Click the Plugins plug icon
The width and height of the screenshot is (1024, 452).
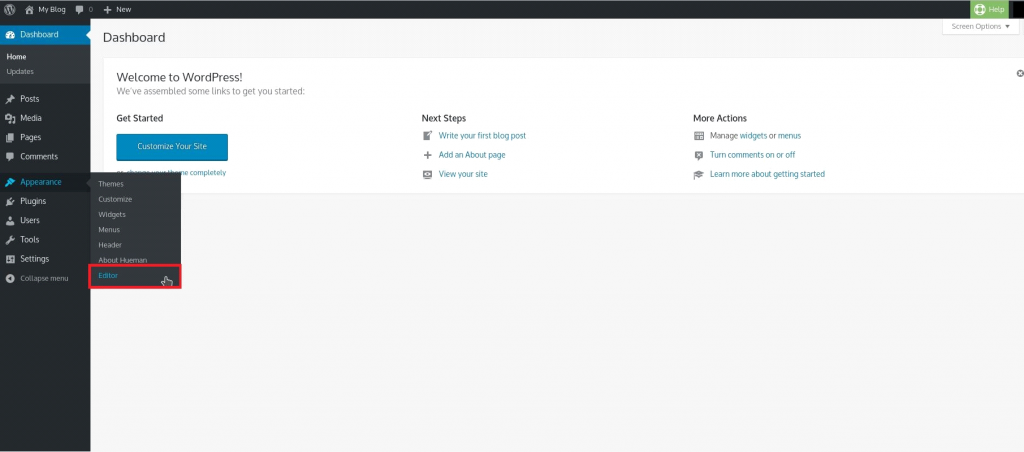[x=10, y=201]
